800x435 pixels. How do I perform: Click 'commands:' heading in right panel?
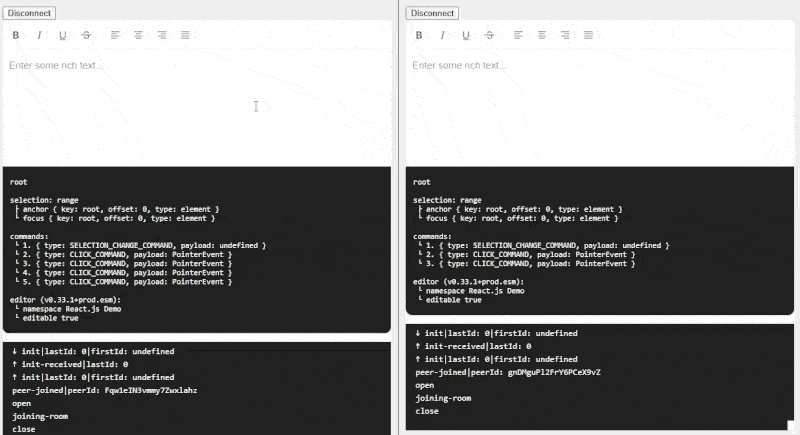coord(432,236)
